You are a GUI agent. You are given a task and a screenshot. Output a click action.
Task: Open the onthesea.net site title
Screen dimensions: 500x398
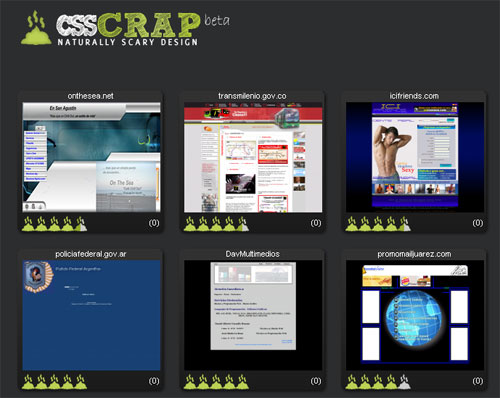tap(90, 96)
